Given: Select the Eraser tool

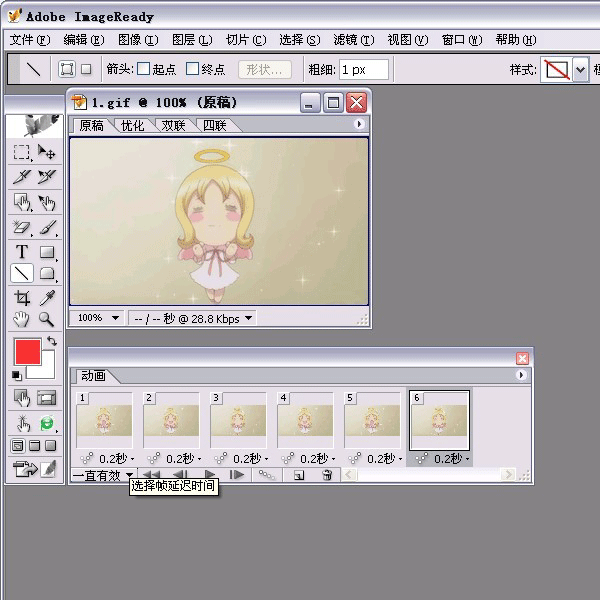Looking at the screenshot, I should pos(21,228).
